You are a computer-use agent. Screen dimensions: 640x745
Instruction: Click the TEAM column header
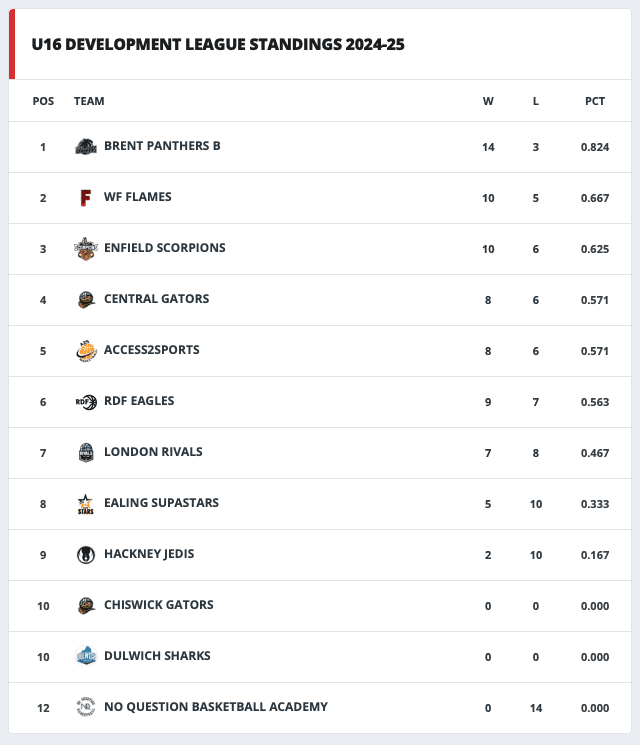(x=89, y=101)
